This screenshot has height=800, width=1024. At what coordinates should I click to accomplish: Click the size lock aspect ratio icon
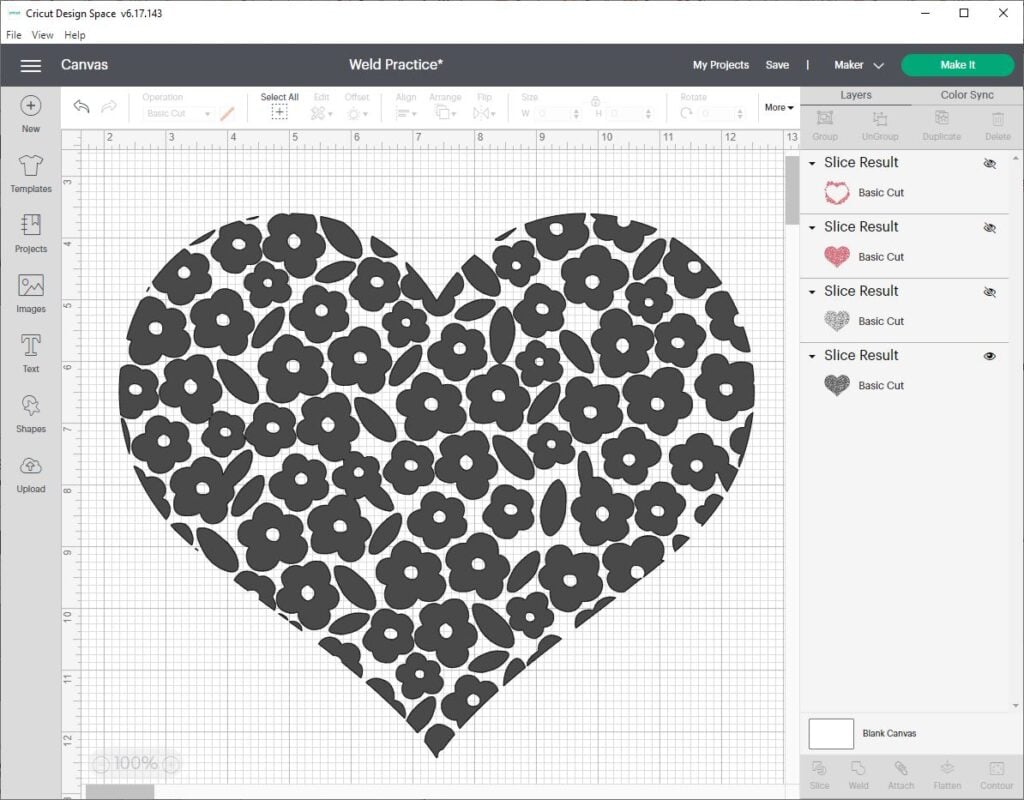595,101
